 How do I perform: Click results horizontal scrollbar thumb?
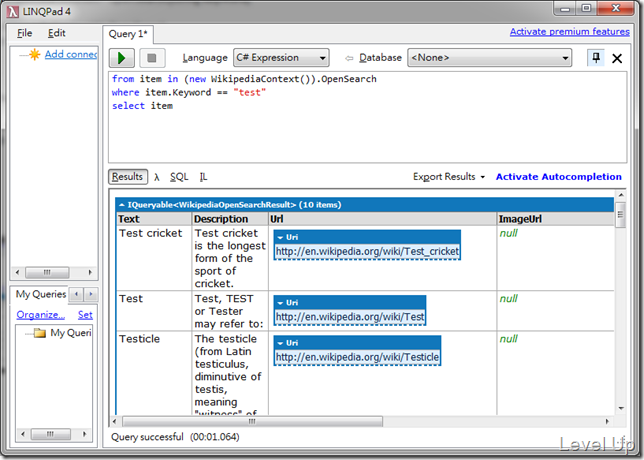coord(252,421)
